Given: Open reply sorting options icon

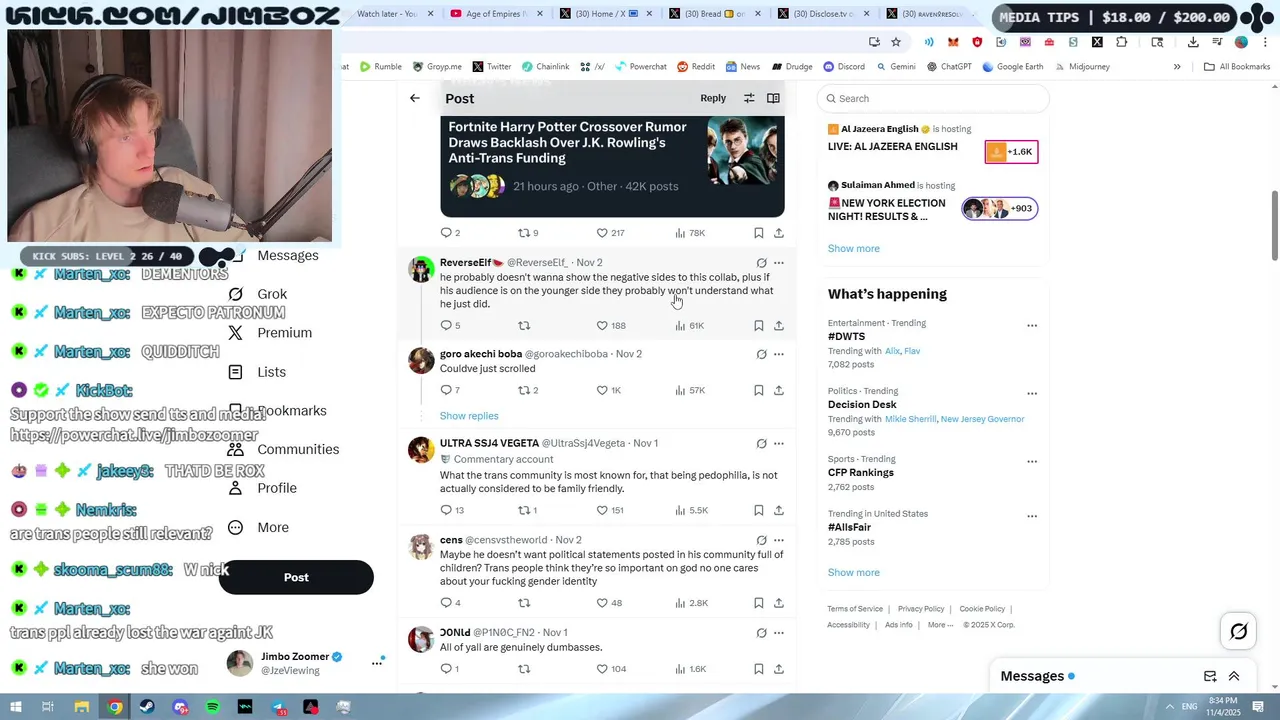Looking at the screenshot, I should pos(749,98).
